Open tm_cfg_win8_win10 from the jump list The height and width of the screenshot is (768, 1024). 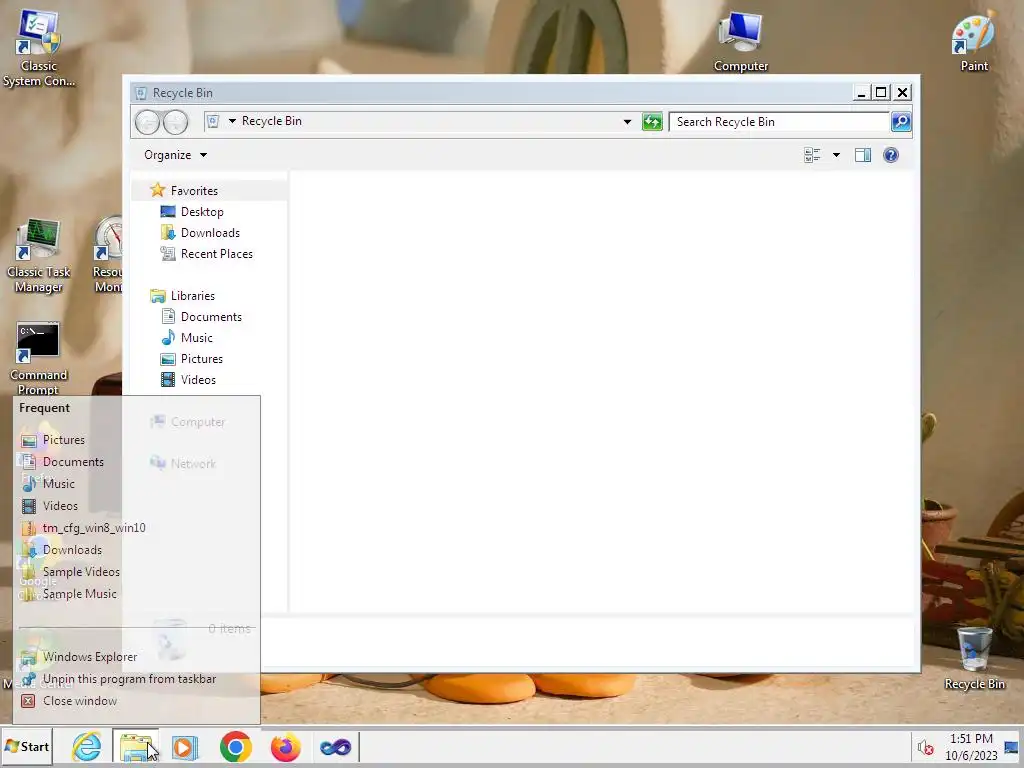(x=136, y=528)
